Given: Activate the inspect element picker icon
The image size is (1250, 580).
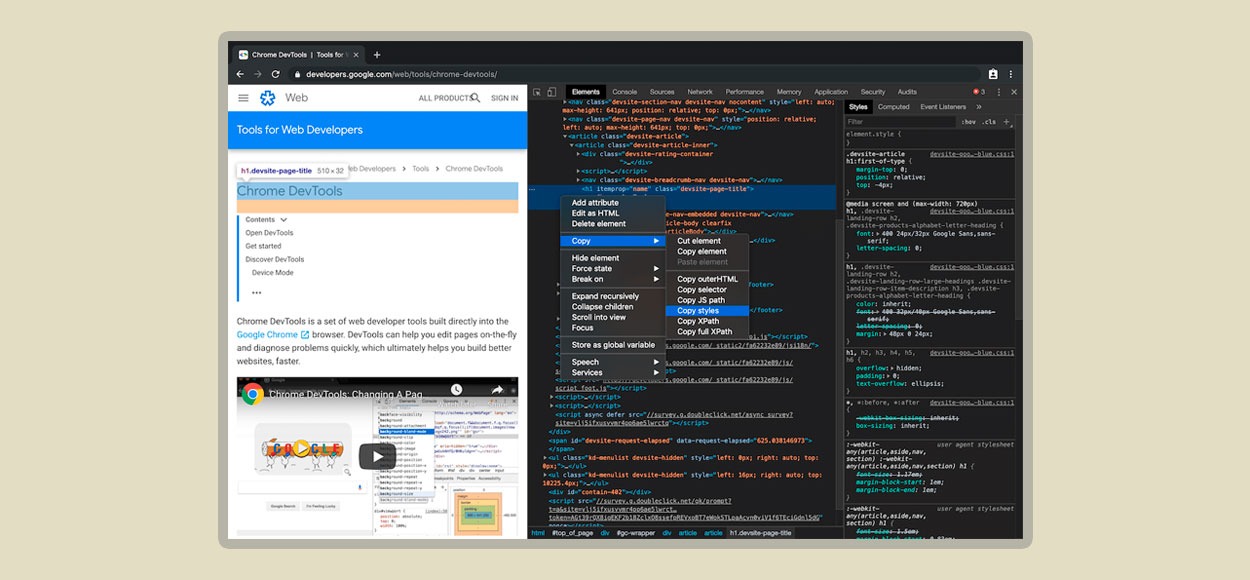Looking at the screenshot, I should point(537,92).
